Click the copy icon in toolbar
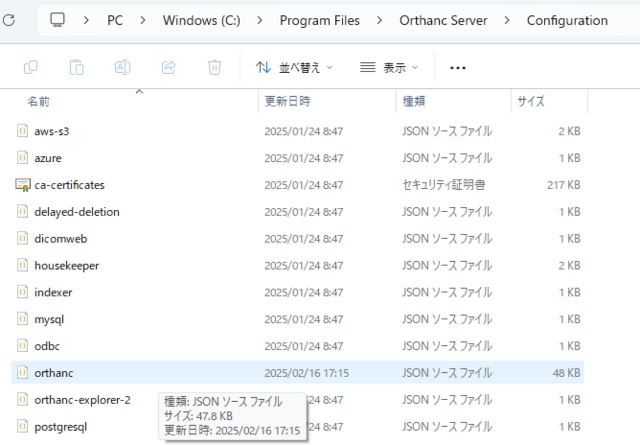This screenshot has height=445, width=640. 31,67
